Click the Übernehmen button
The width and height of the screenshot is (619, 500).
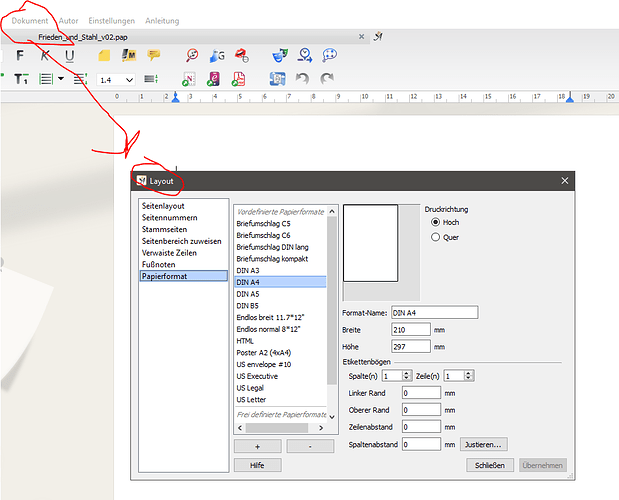pos(543,465)
